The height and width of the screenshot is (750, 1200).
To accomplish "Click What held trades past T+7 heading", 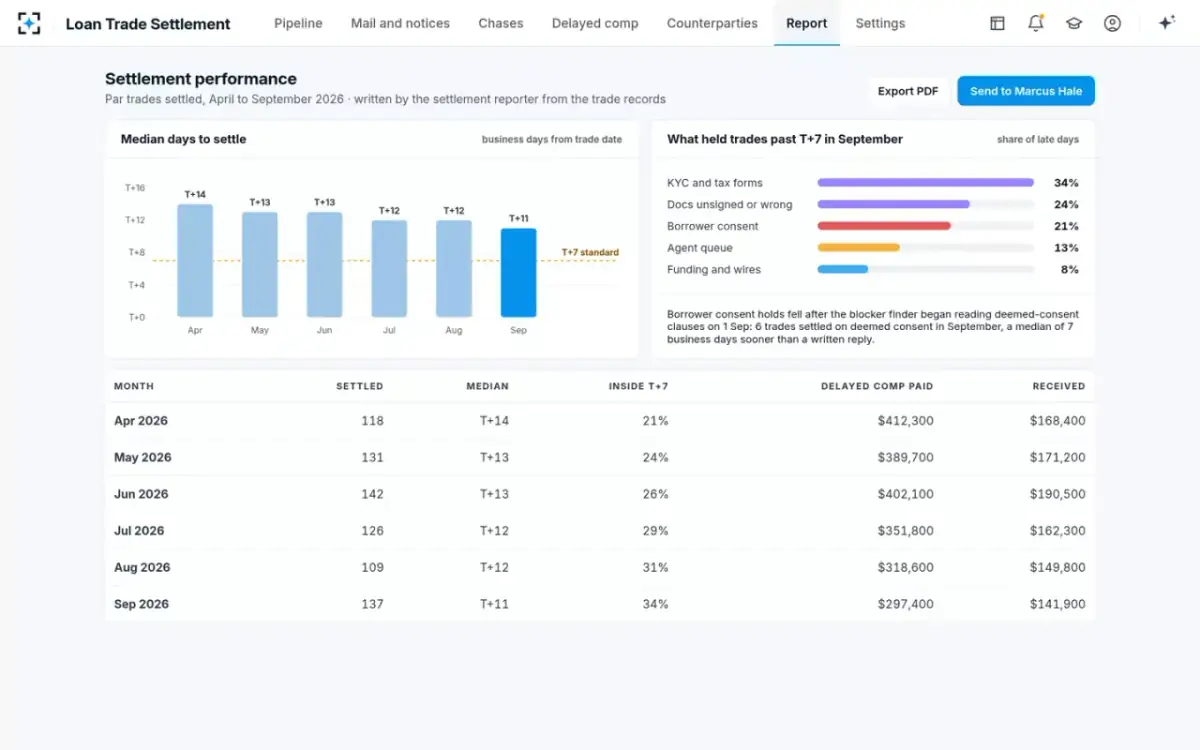I will click(785, 139).
